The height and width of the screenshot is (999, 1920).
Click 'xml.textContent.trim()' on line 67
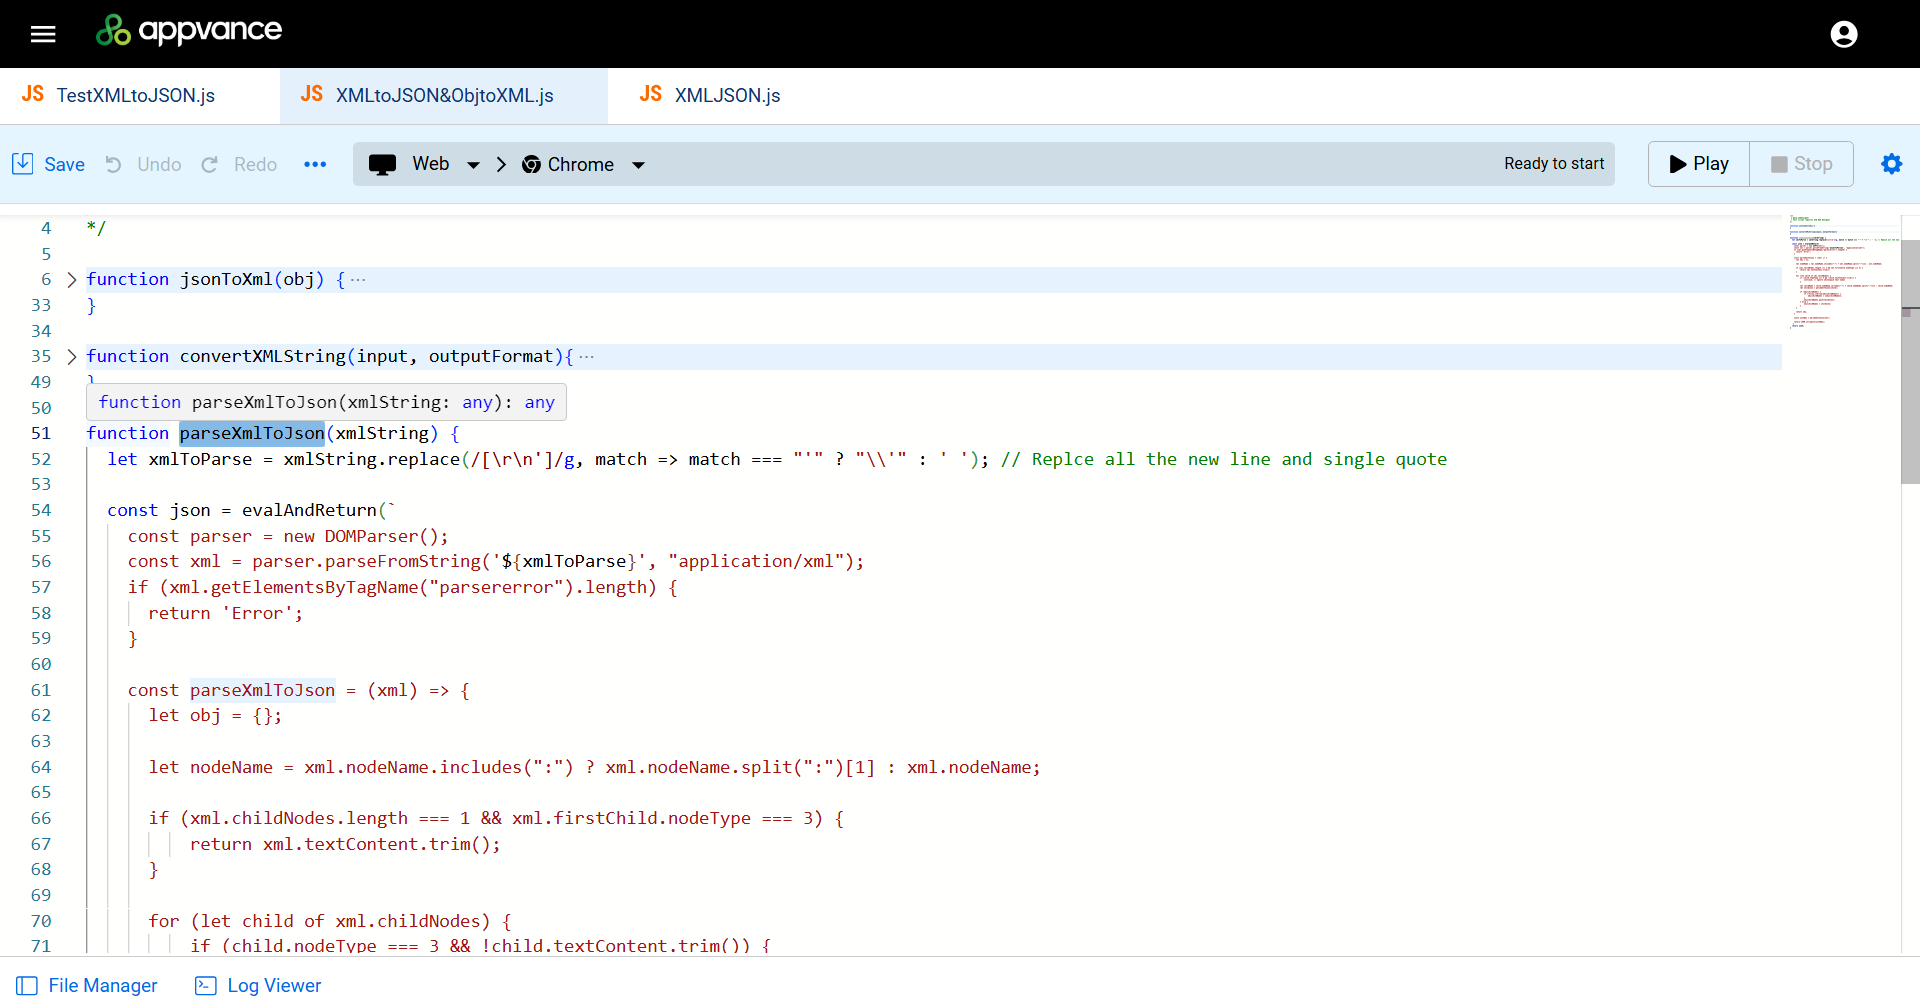(377, 844)
